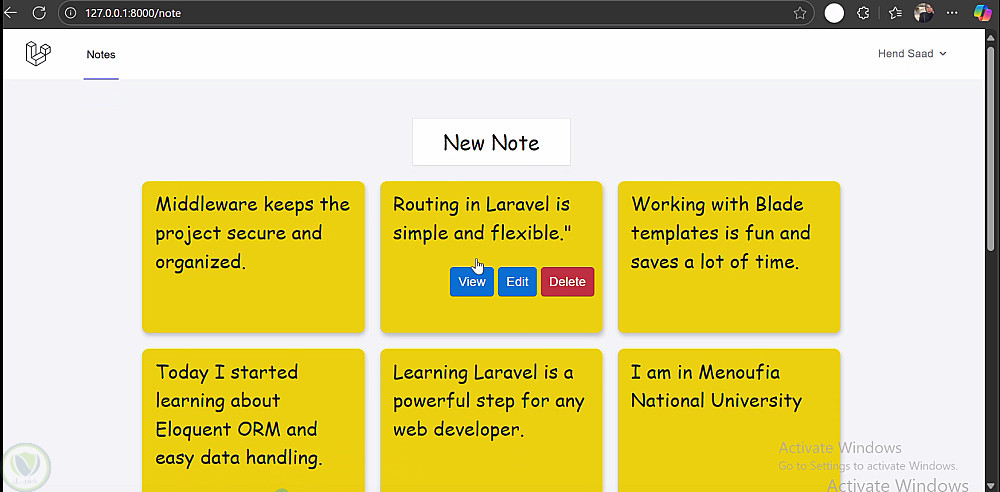The height and width of the screenshot is (492, 1000).
Task: Delete the Routing in Laravel note
Action: (567, 282)
